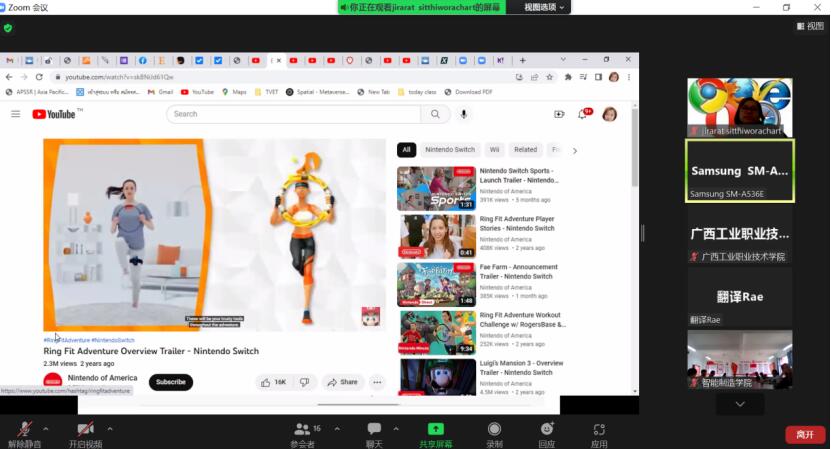This screenshot has height=449, width=831.
Task: Click the Share button under the video
Action: click(343, 382)
